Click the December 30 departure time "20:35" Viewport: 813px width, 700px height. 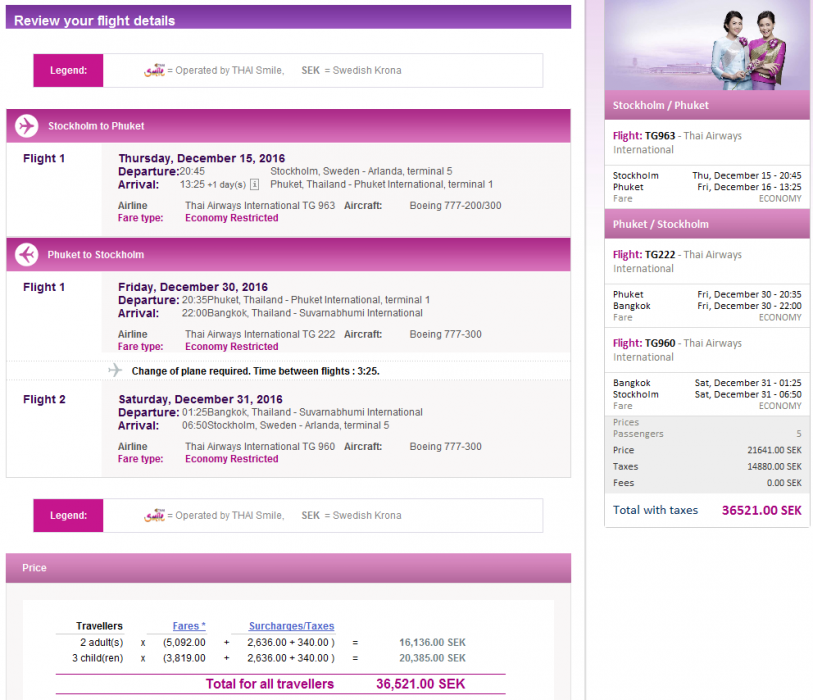pos(194,300)
